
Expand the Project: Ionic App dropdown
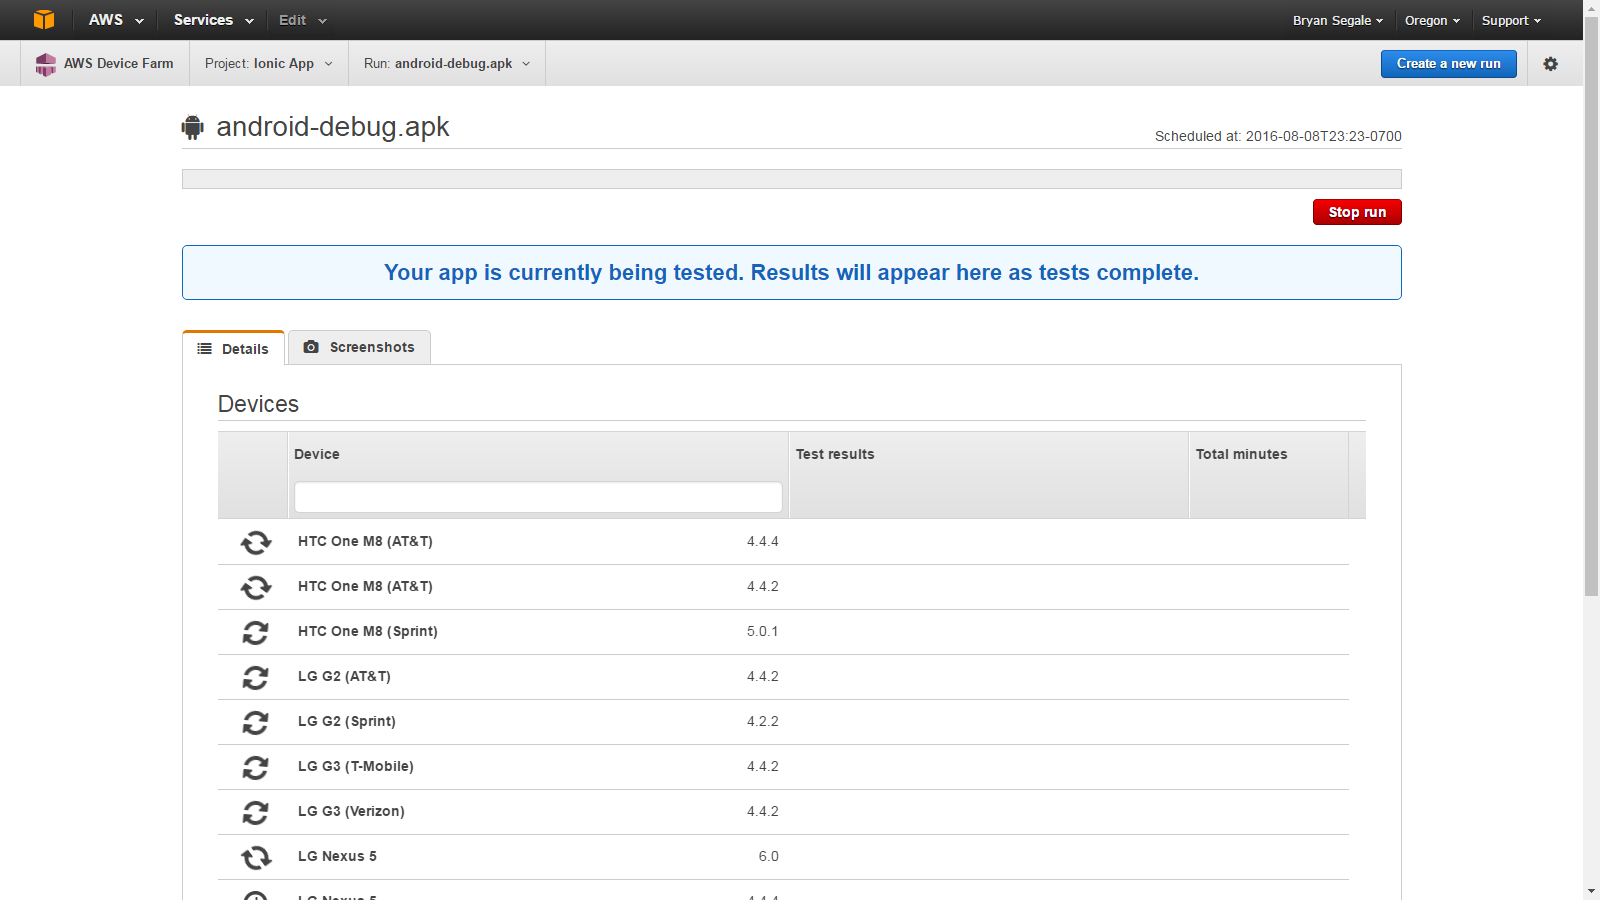[268, 63]
